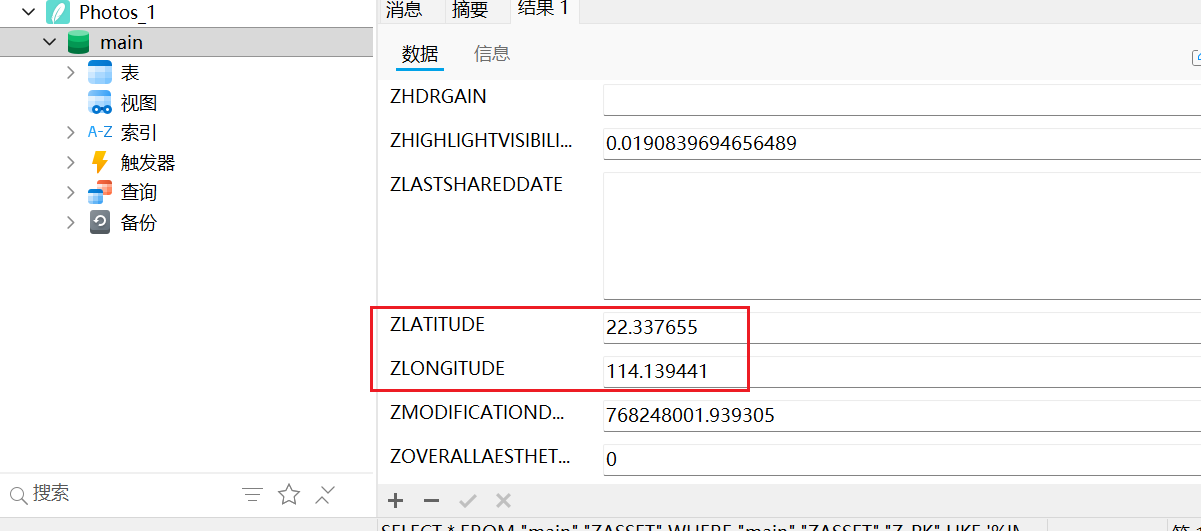1201x531 pixels.
Task: Select the 视图 (Views) icon
Action: pyautogui.click(x=100, y=103)
